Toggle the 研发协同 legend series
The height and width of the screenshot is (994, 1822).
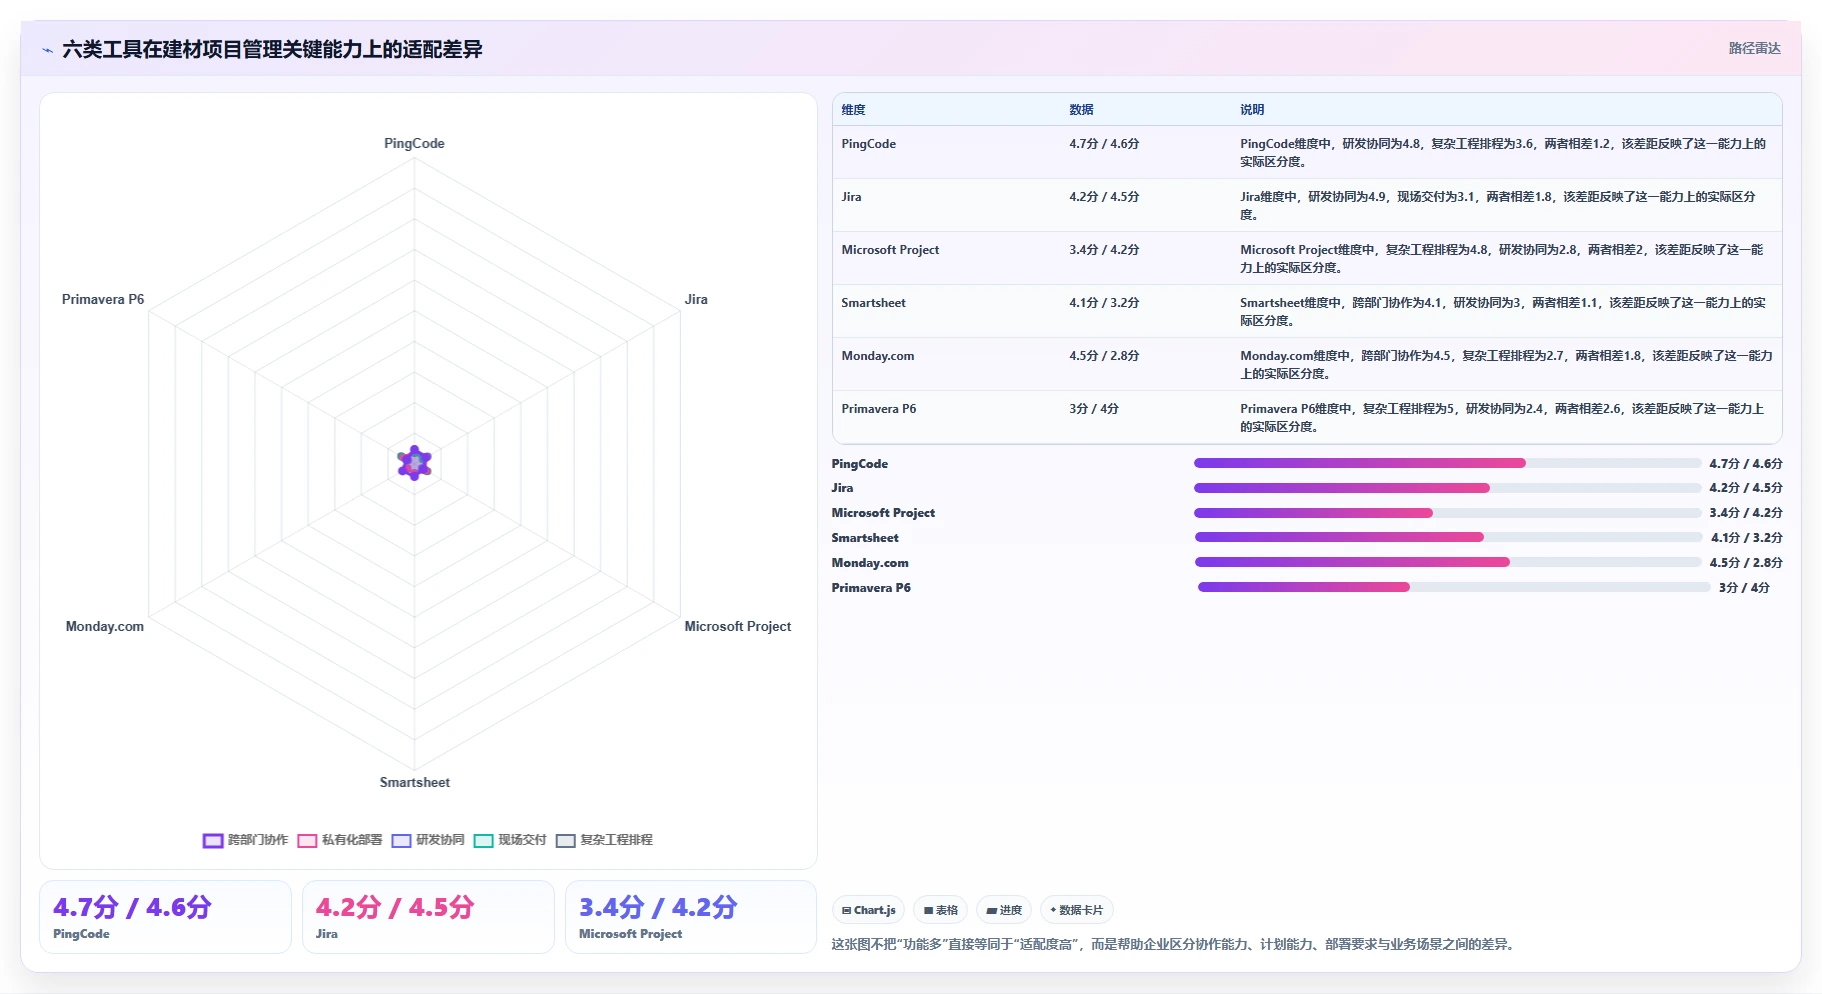428,840
